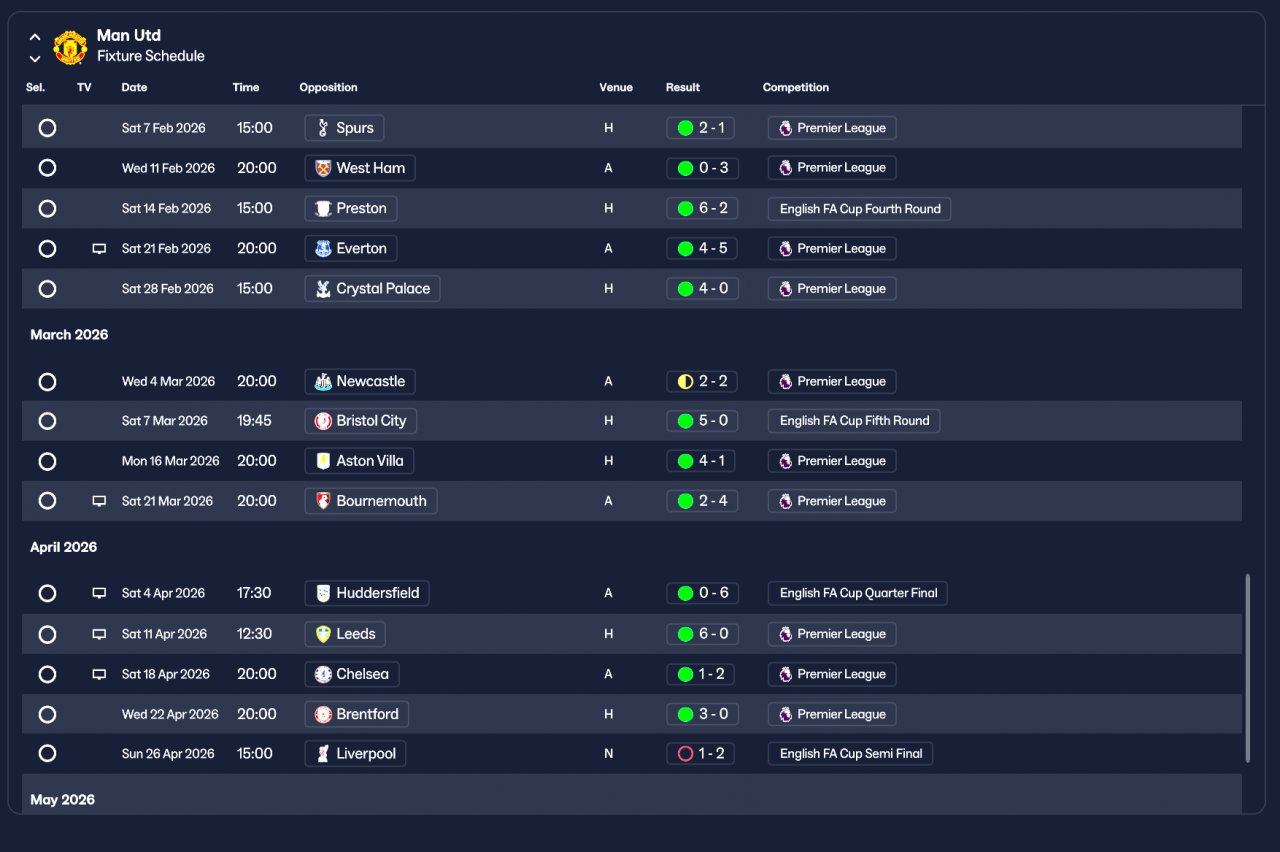Screen dimensions: 1280x852
Task: Click the Man Utd club crest
Action: pos(70,47)
